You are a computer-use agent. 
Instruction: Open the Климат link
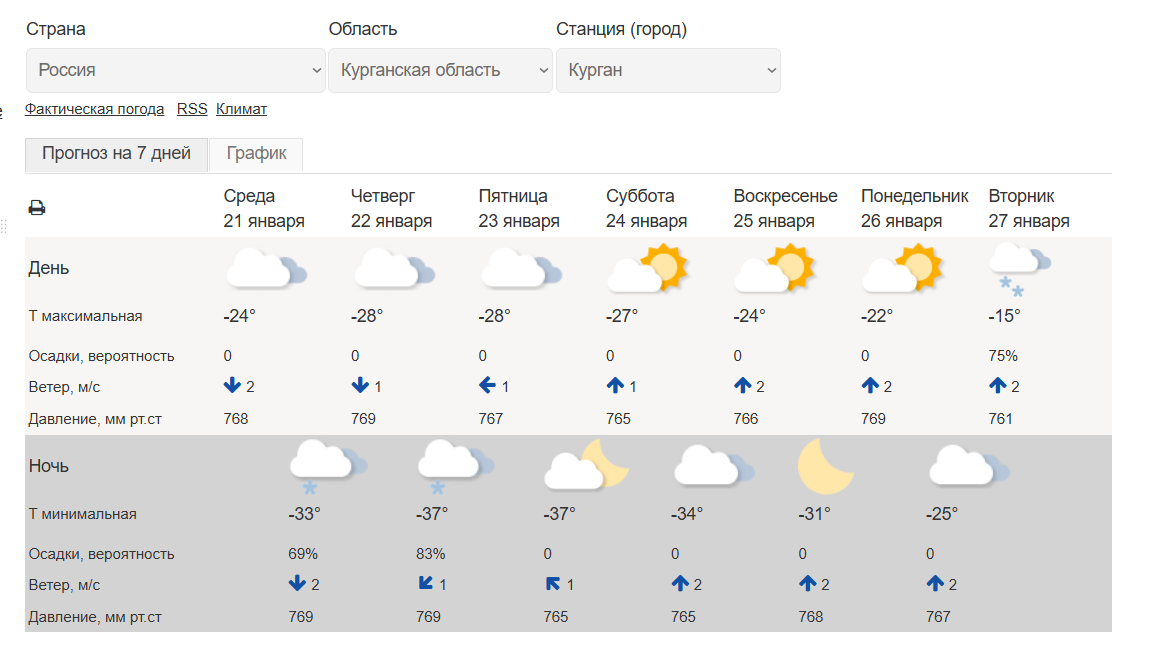(x=241, y=109)
